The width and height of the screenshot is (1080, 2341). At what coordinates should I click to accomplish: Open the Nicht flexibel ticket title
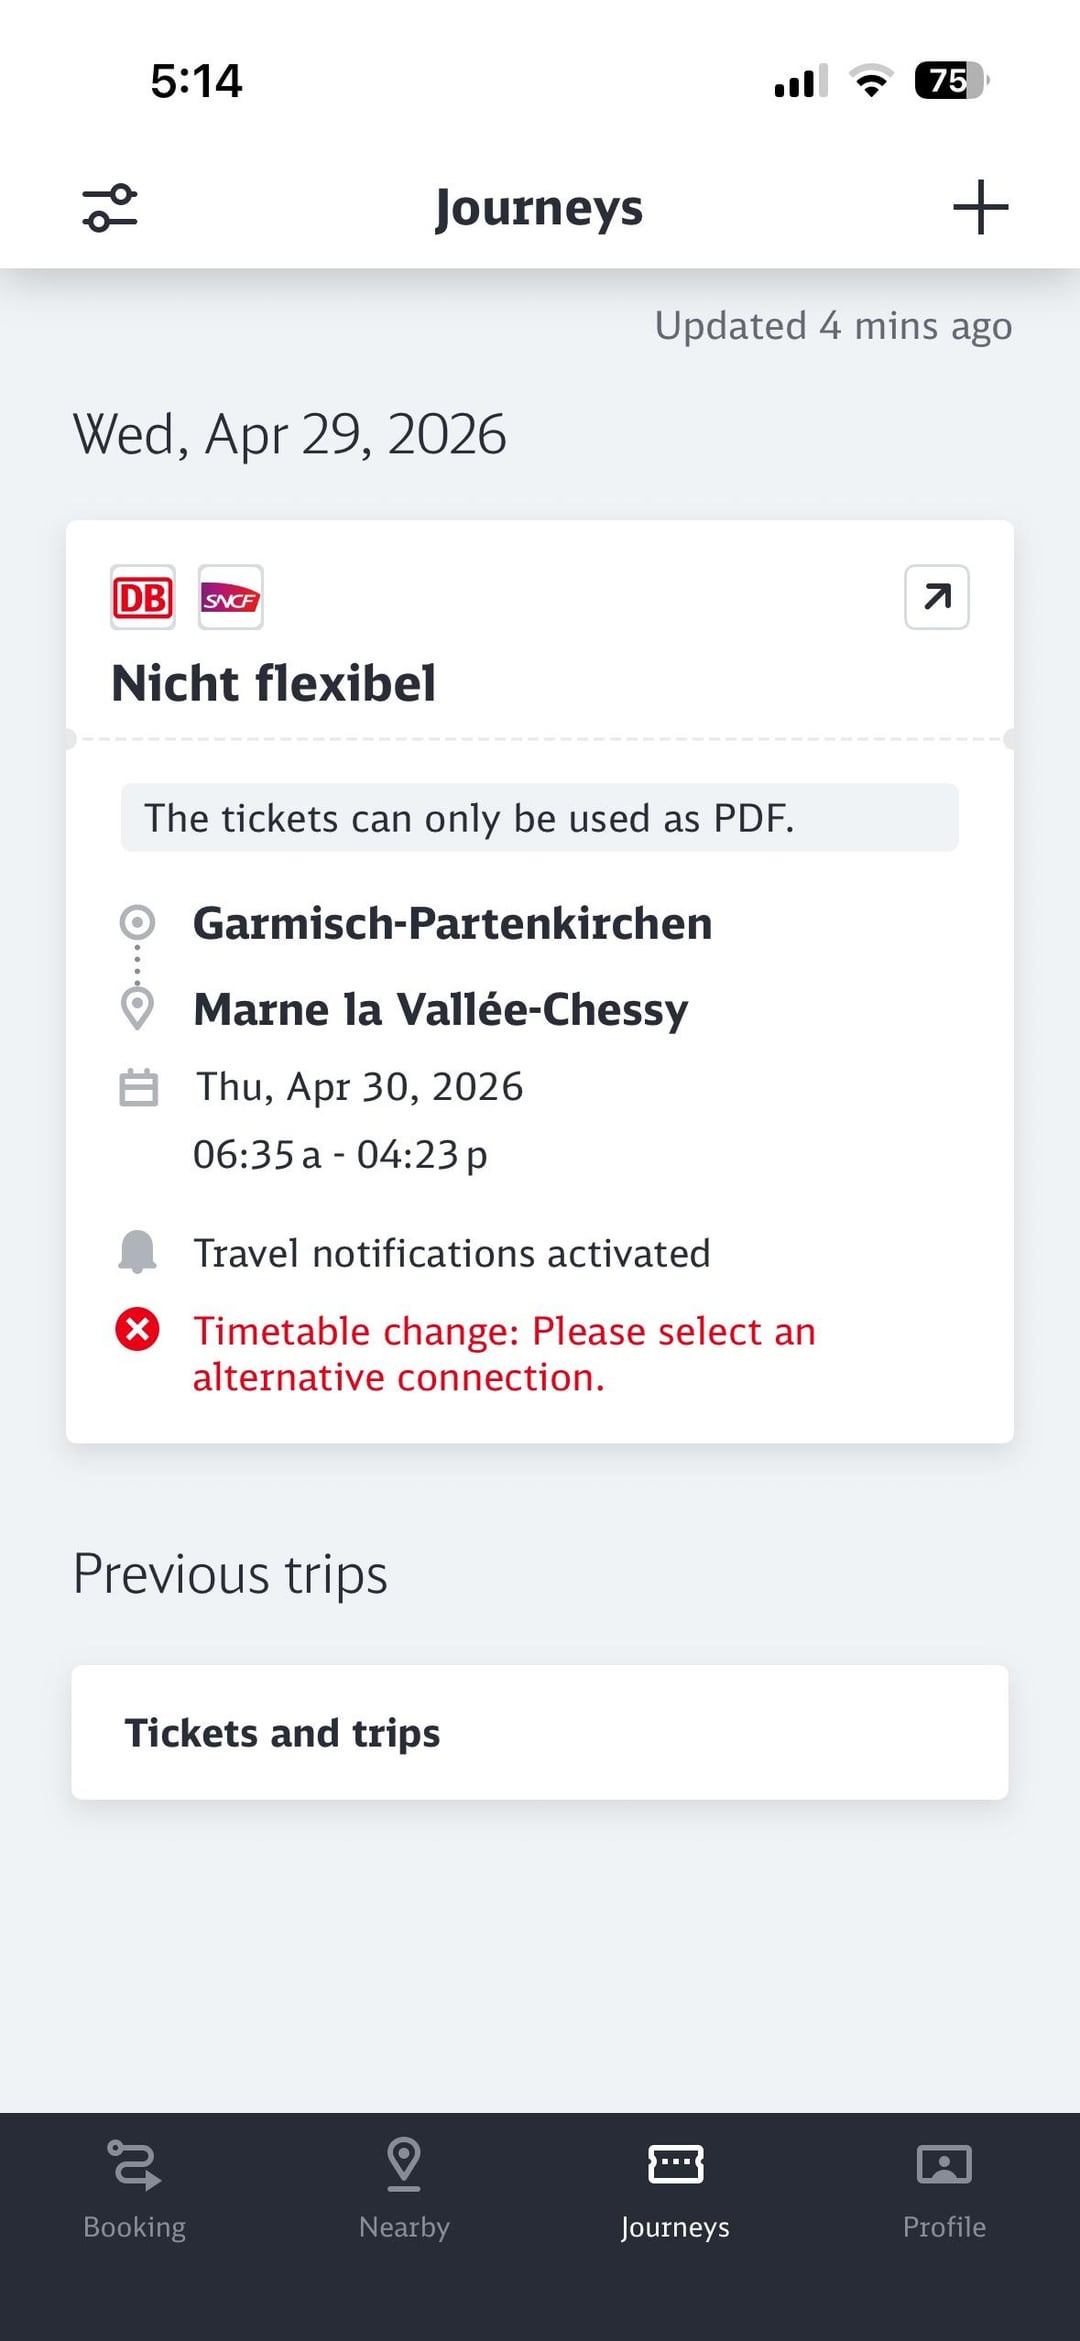pos(274,684)
